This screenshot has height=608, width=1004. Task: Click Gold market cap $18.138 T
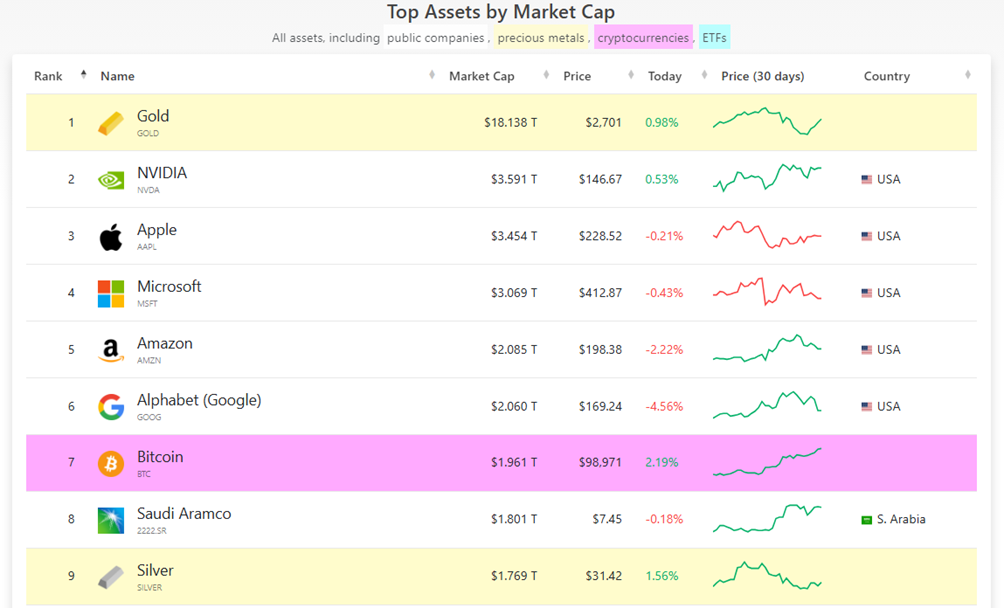(510, 123)
